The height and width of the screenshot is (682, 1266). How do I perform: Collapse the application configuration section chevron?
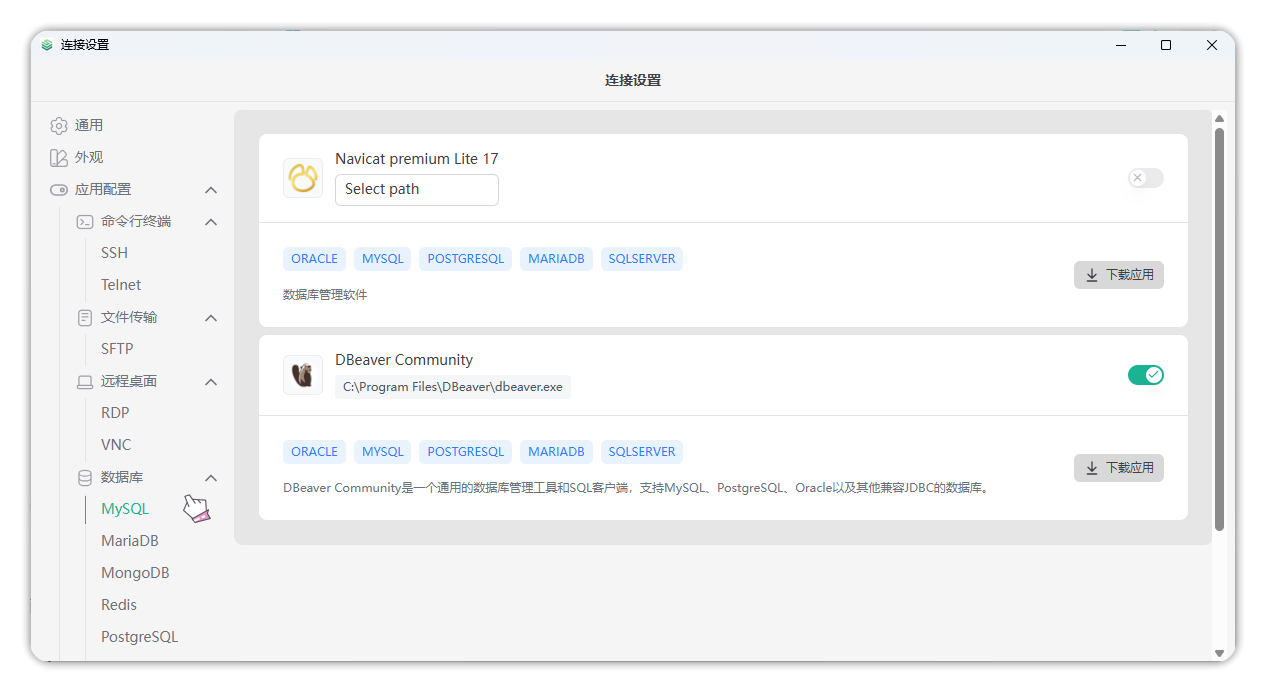click(x=211, y=190)
